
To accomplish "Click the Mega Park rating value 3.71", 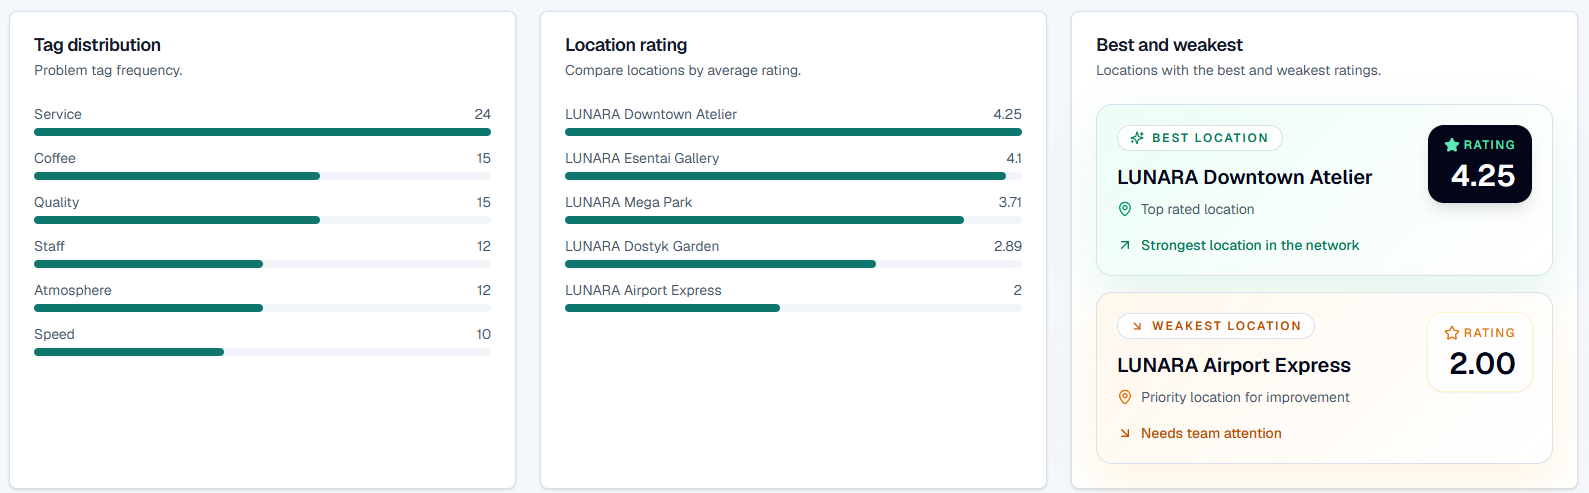I will (x=1010, y=202).
